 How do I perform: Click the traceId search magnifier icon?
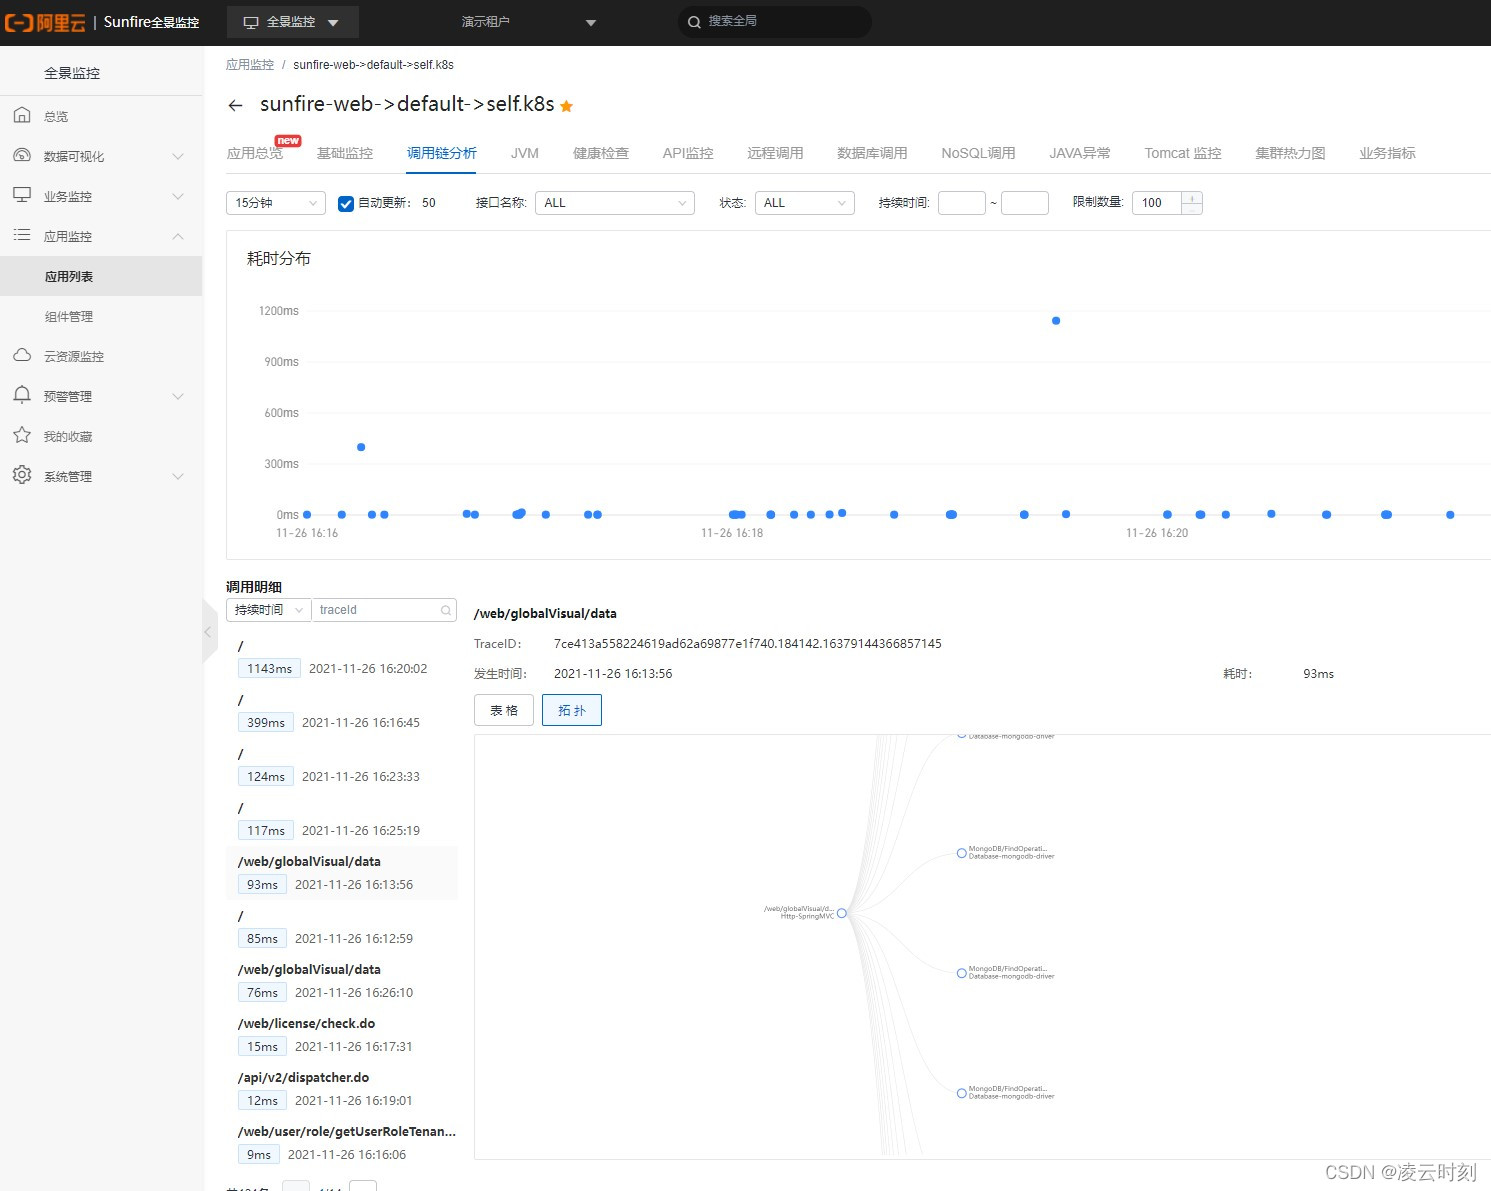click(446, 610)
